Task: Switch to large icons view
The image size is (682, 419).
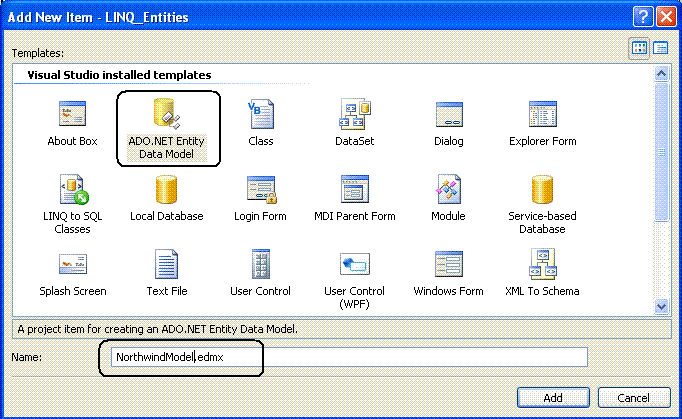Action: click(x=639, y=48)
